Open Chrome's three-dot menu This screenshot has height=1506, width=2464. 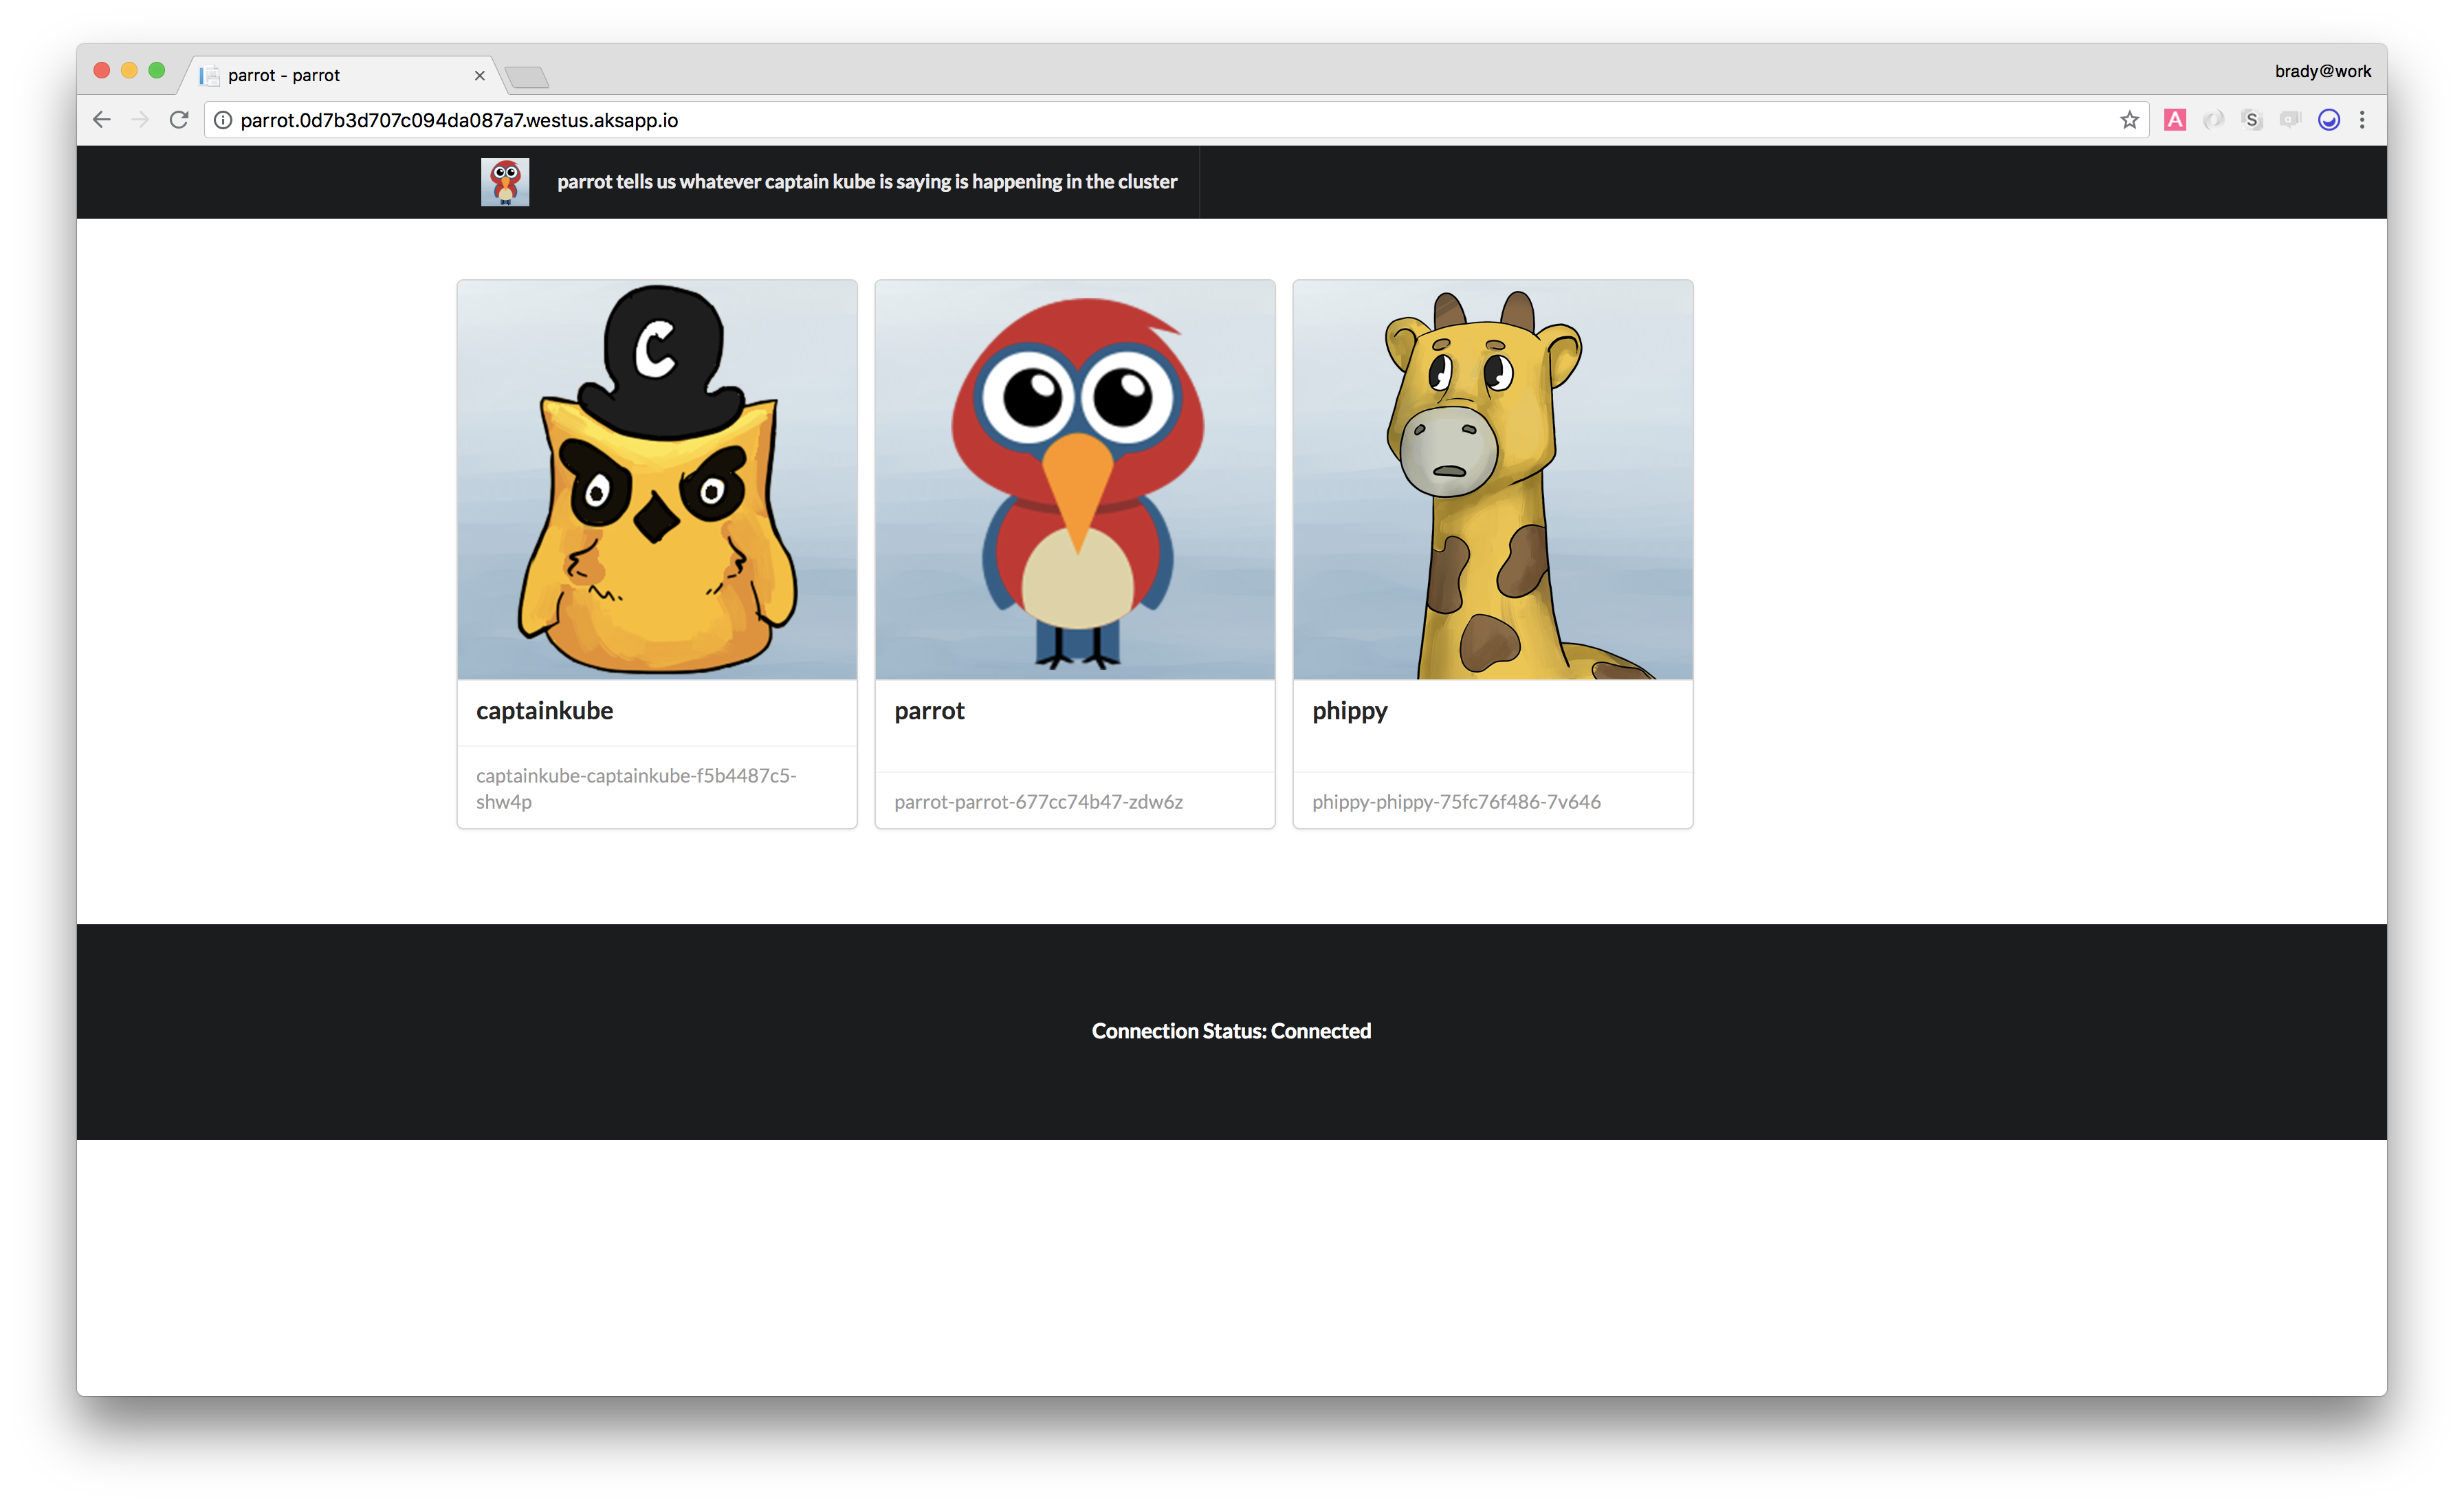click(x=2362, y=120)
